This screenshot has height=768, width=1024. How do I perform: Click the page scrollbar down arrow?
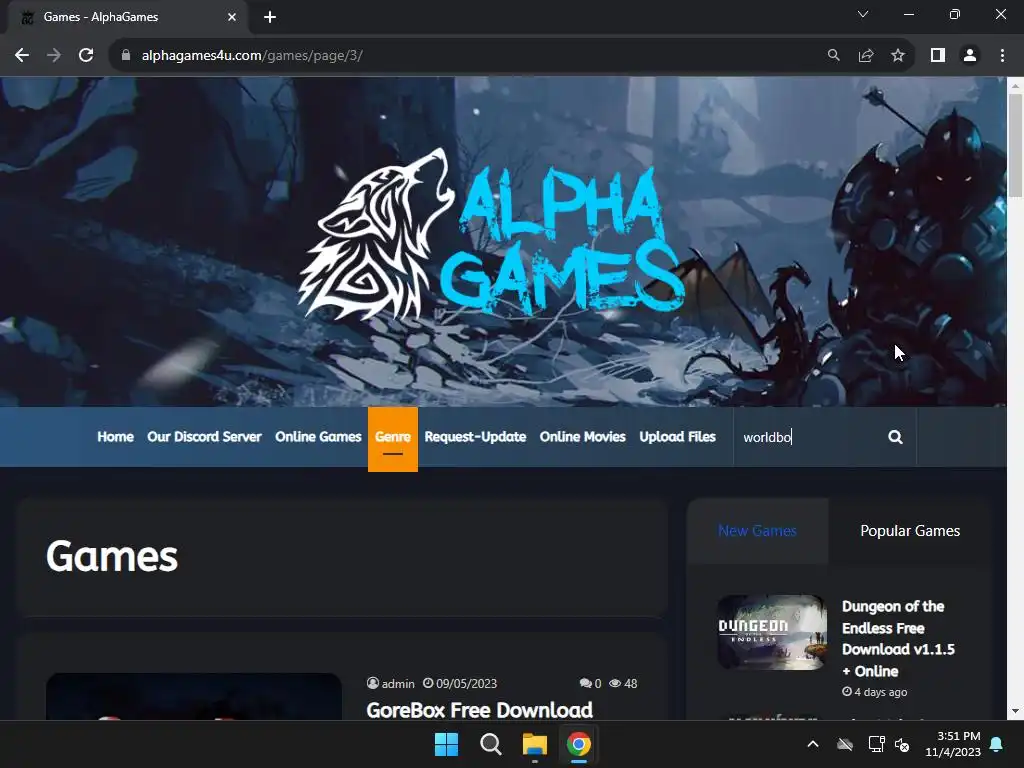[x=1015, y=712]
